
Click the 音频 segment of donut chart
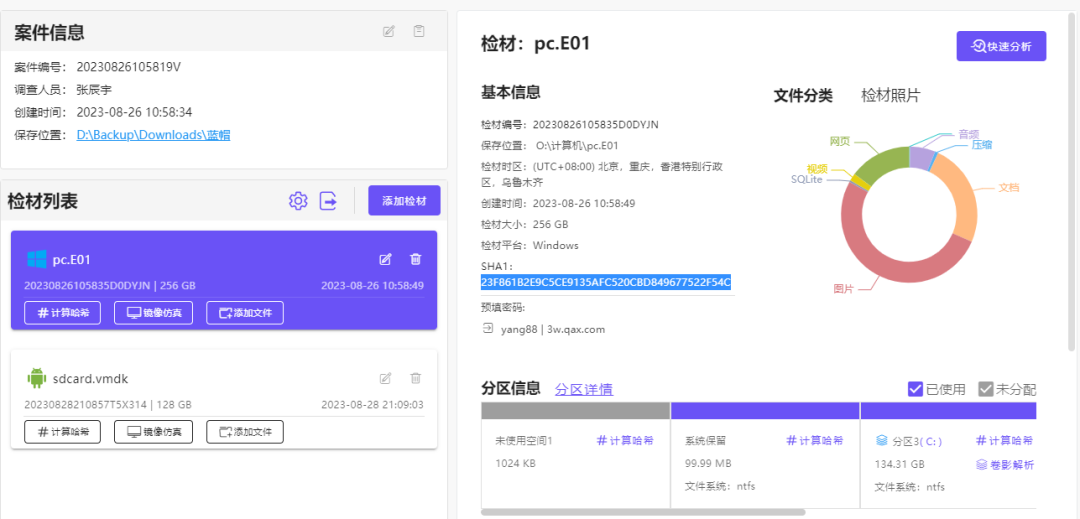pos(920,158)
